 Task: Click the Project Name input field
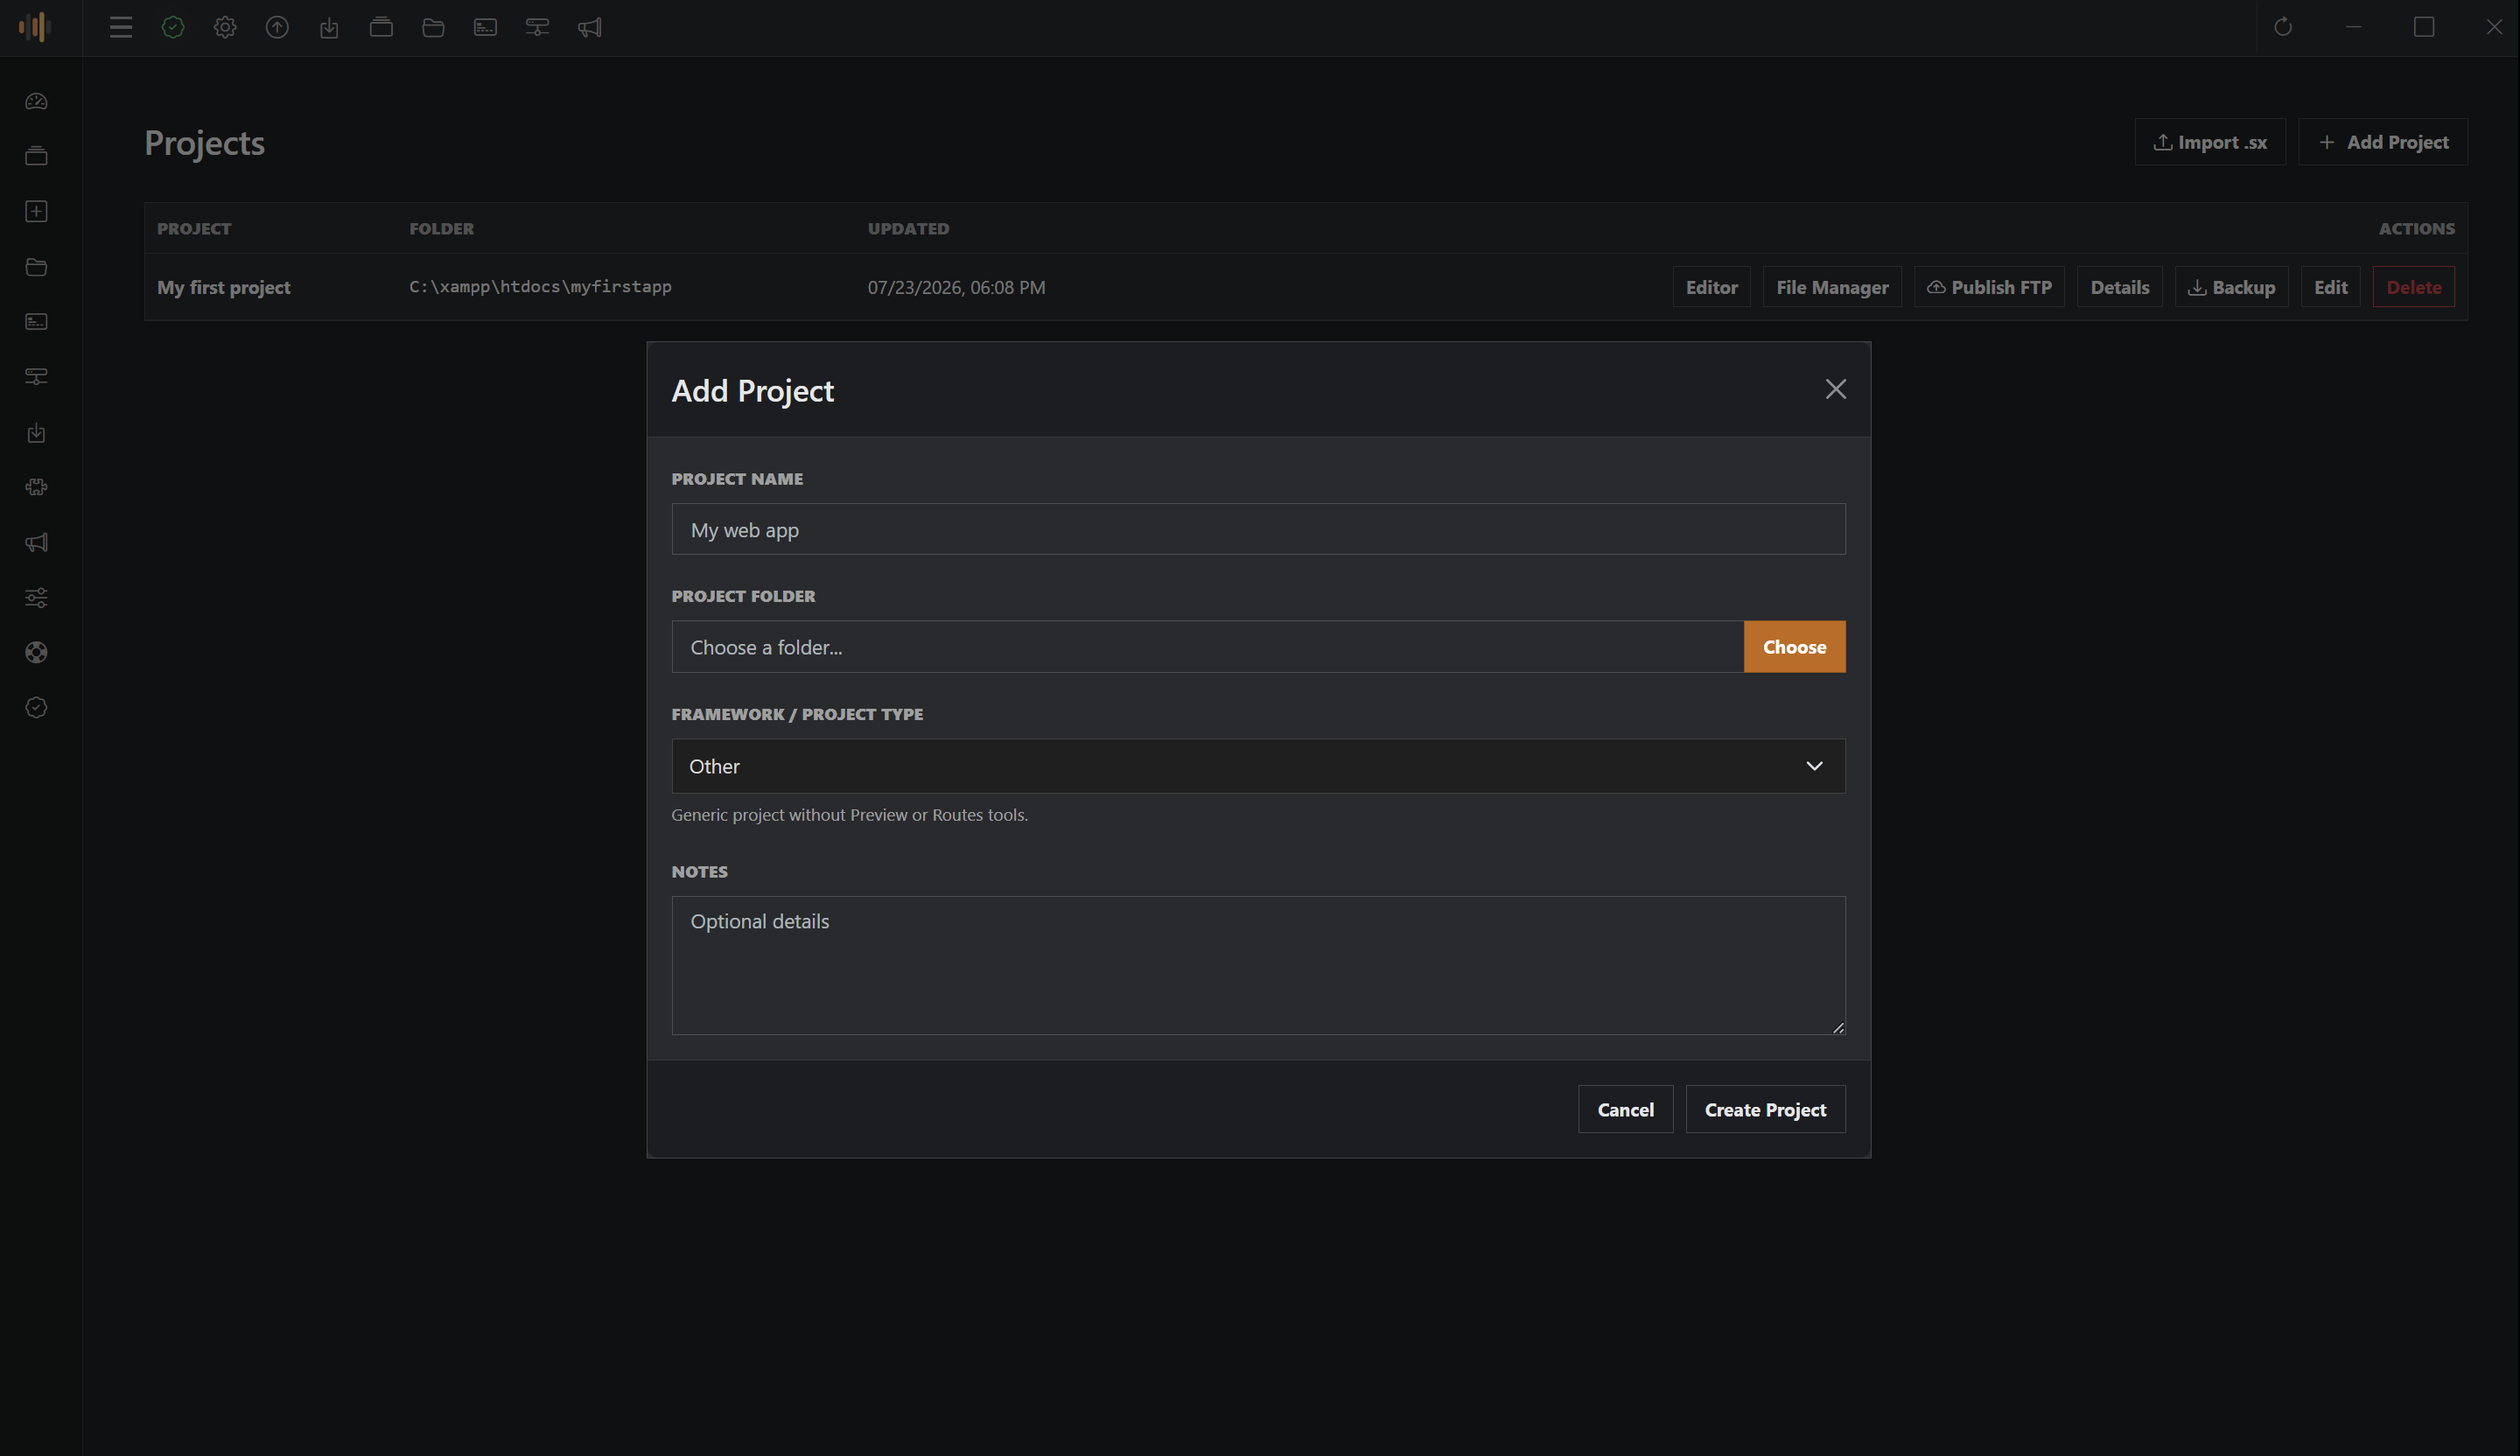point(1258,529)
